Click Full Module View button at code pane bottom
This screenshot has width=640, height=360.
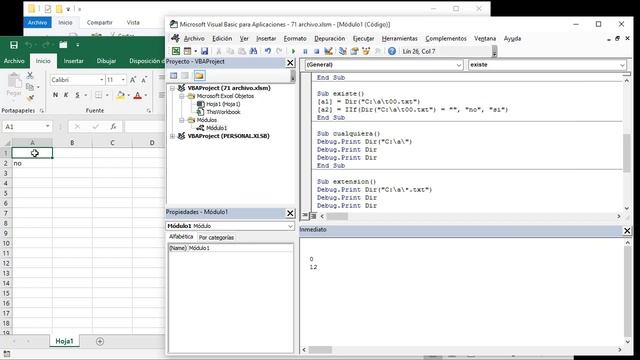click(313, 216)
